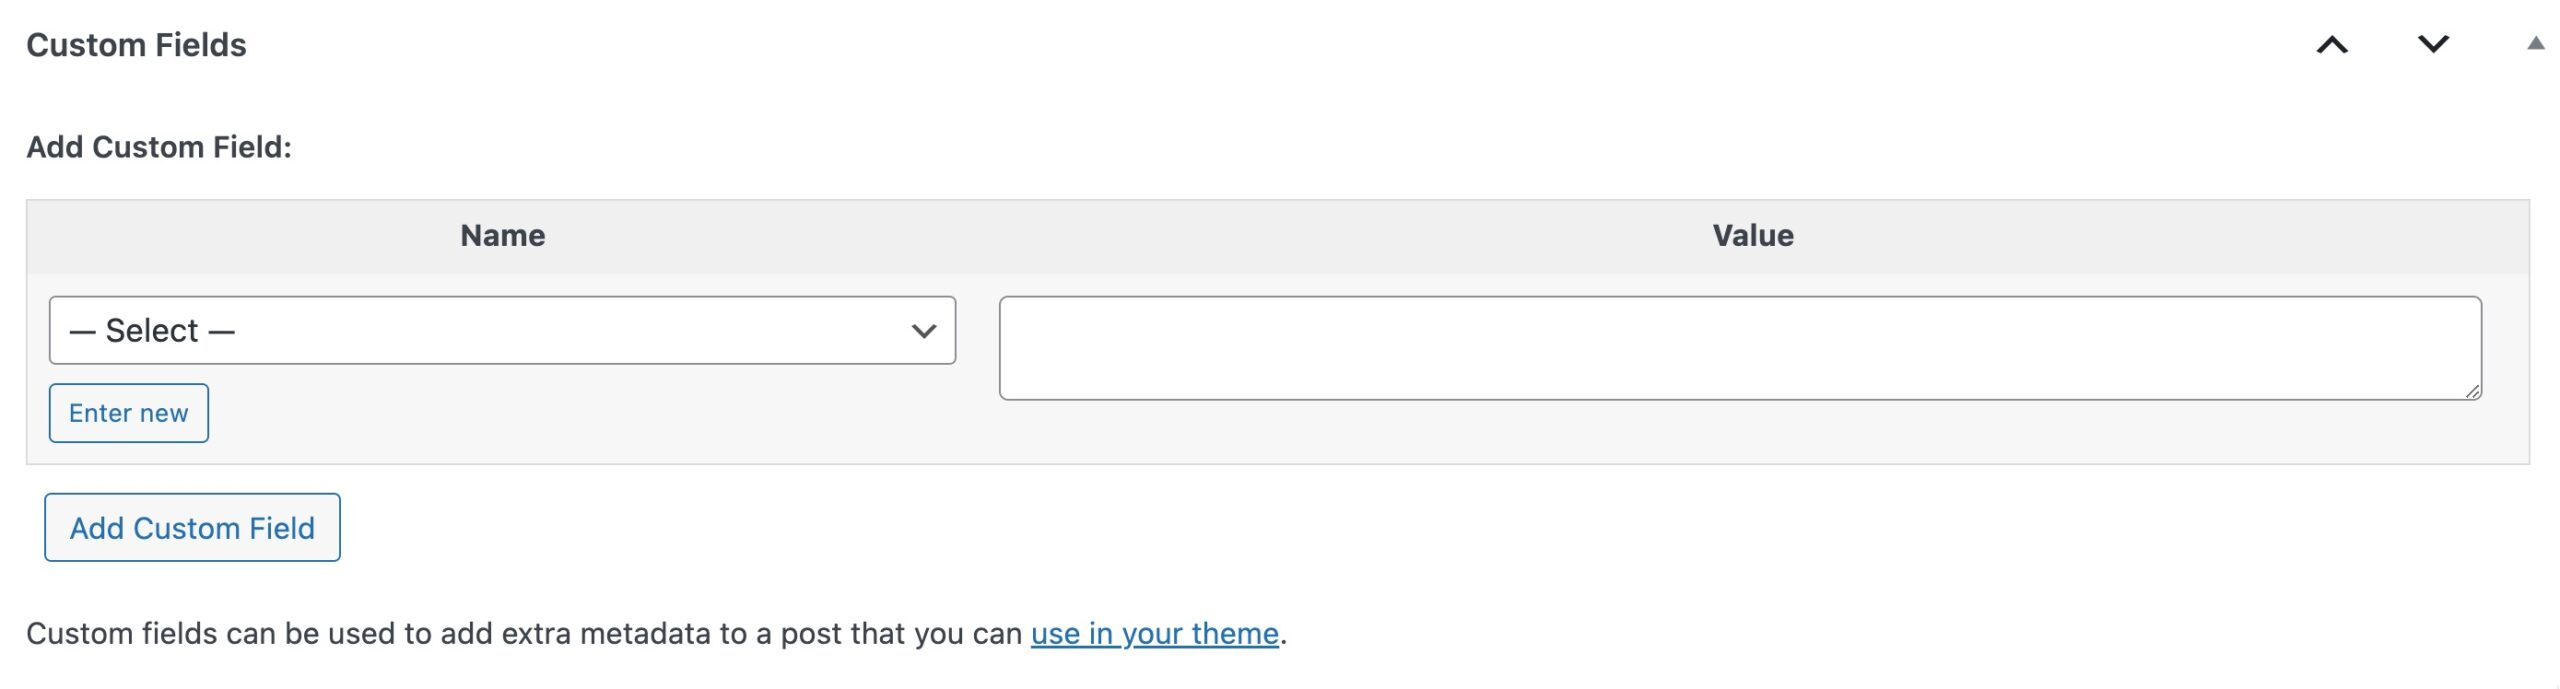Click the empty header area beside the panel title
Image resolution: width=2560 pixels, height=689 pixels.
(x=1200, y=45)
